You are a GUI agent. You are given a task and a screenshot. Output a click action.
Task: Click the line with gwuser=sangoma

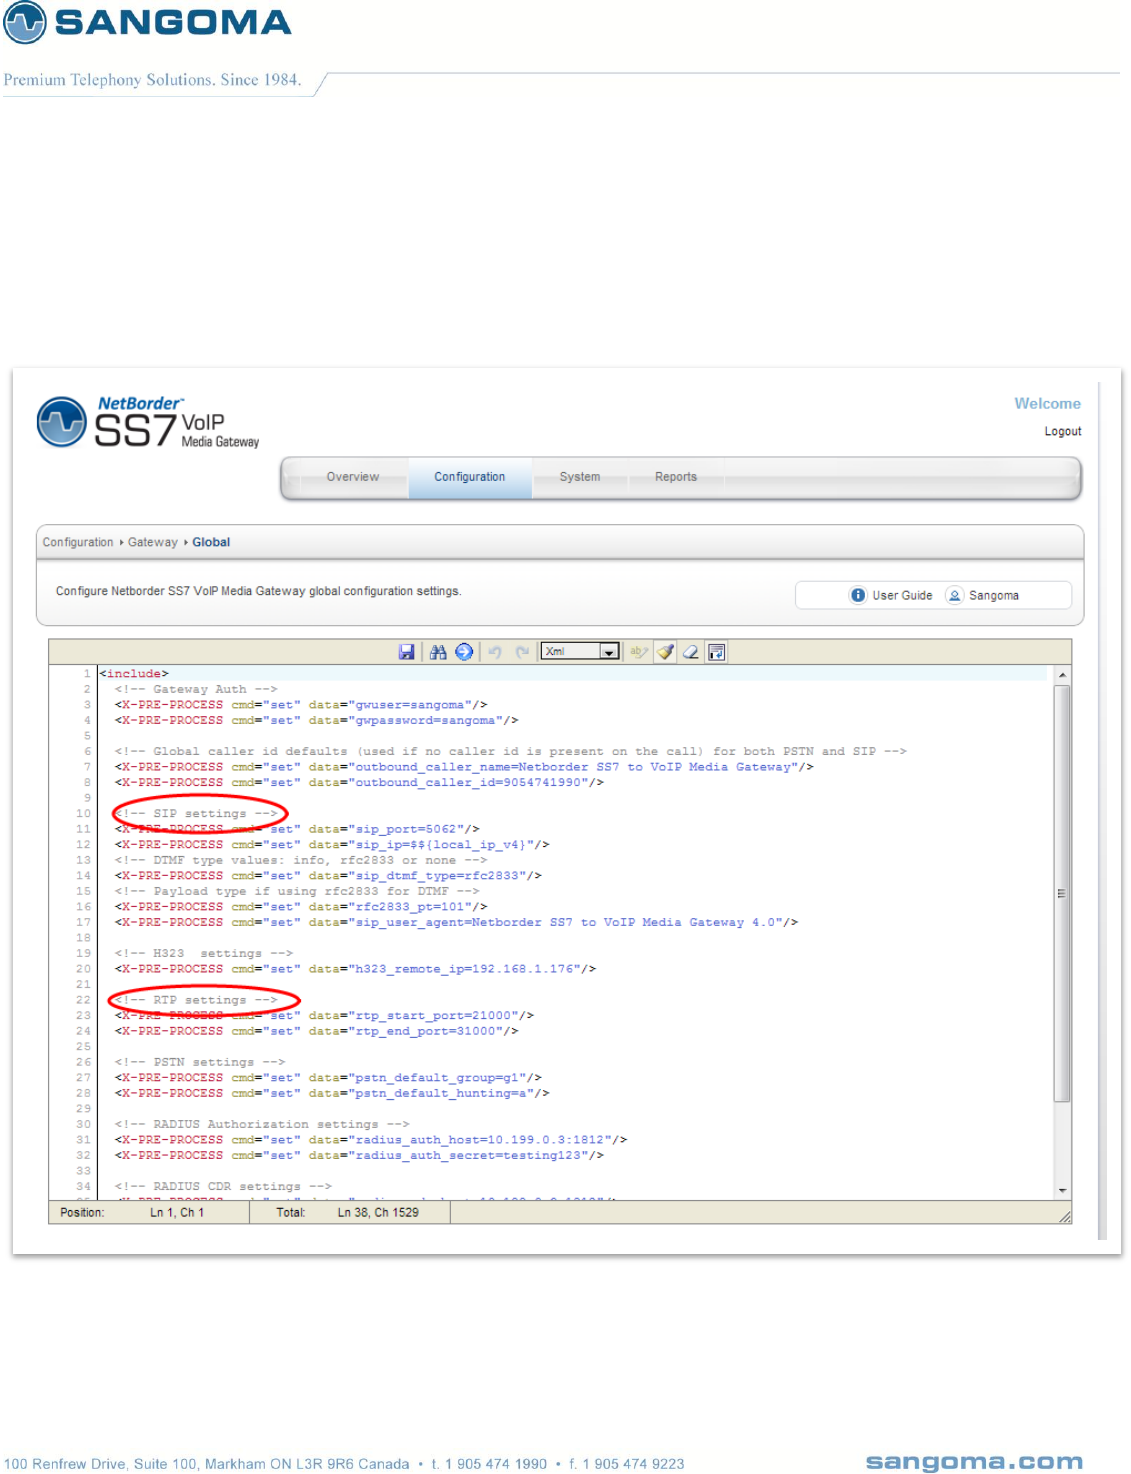(x=301, y=704)
